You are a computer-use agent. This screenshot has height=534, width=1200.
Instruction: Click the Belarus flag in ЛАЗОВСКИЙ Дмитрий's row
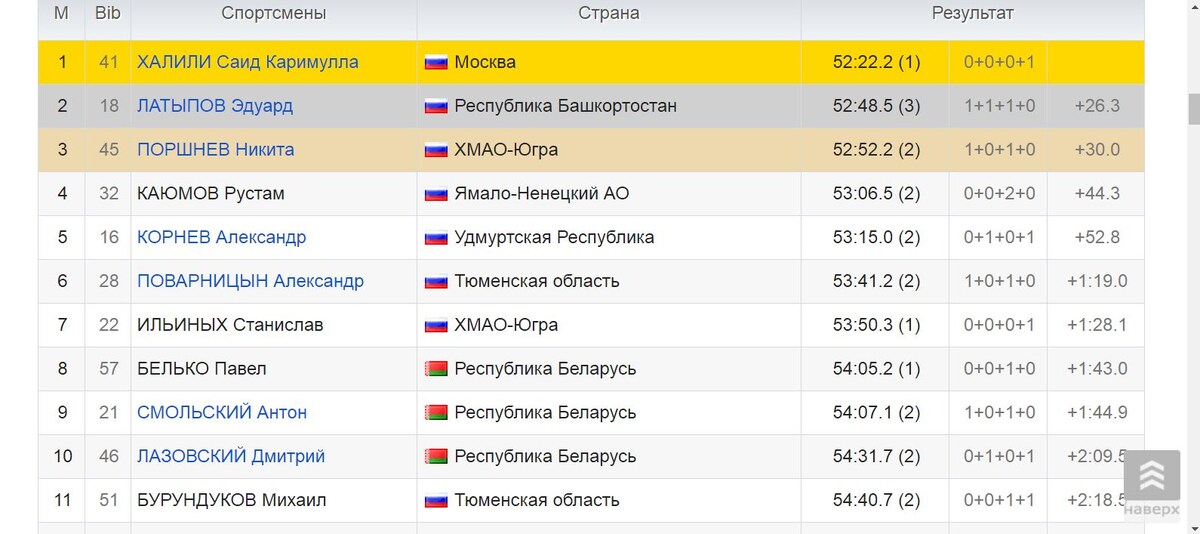tap(435, 457)
